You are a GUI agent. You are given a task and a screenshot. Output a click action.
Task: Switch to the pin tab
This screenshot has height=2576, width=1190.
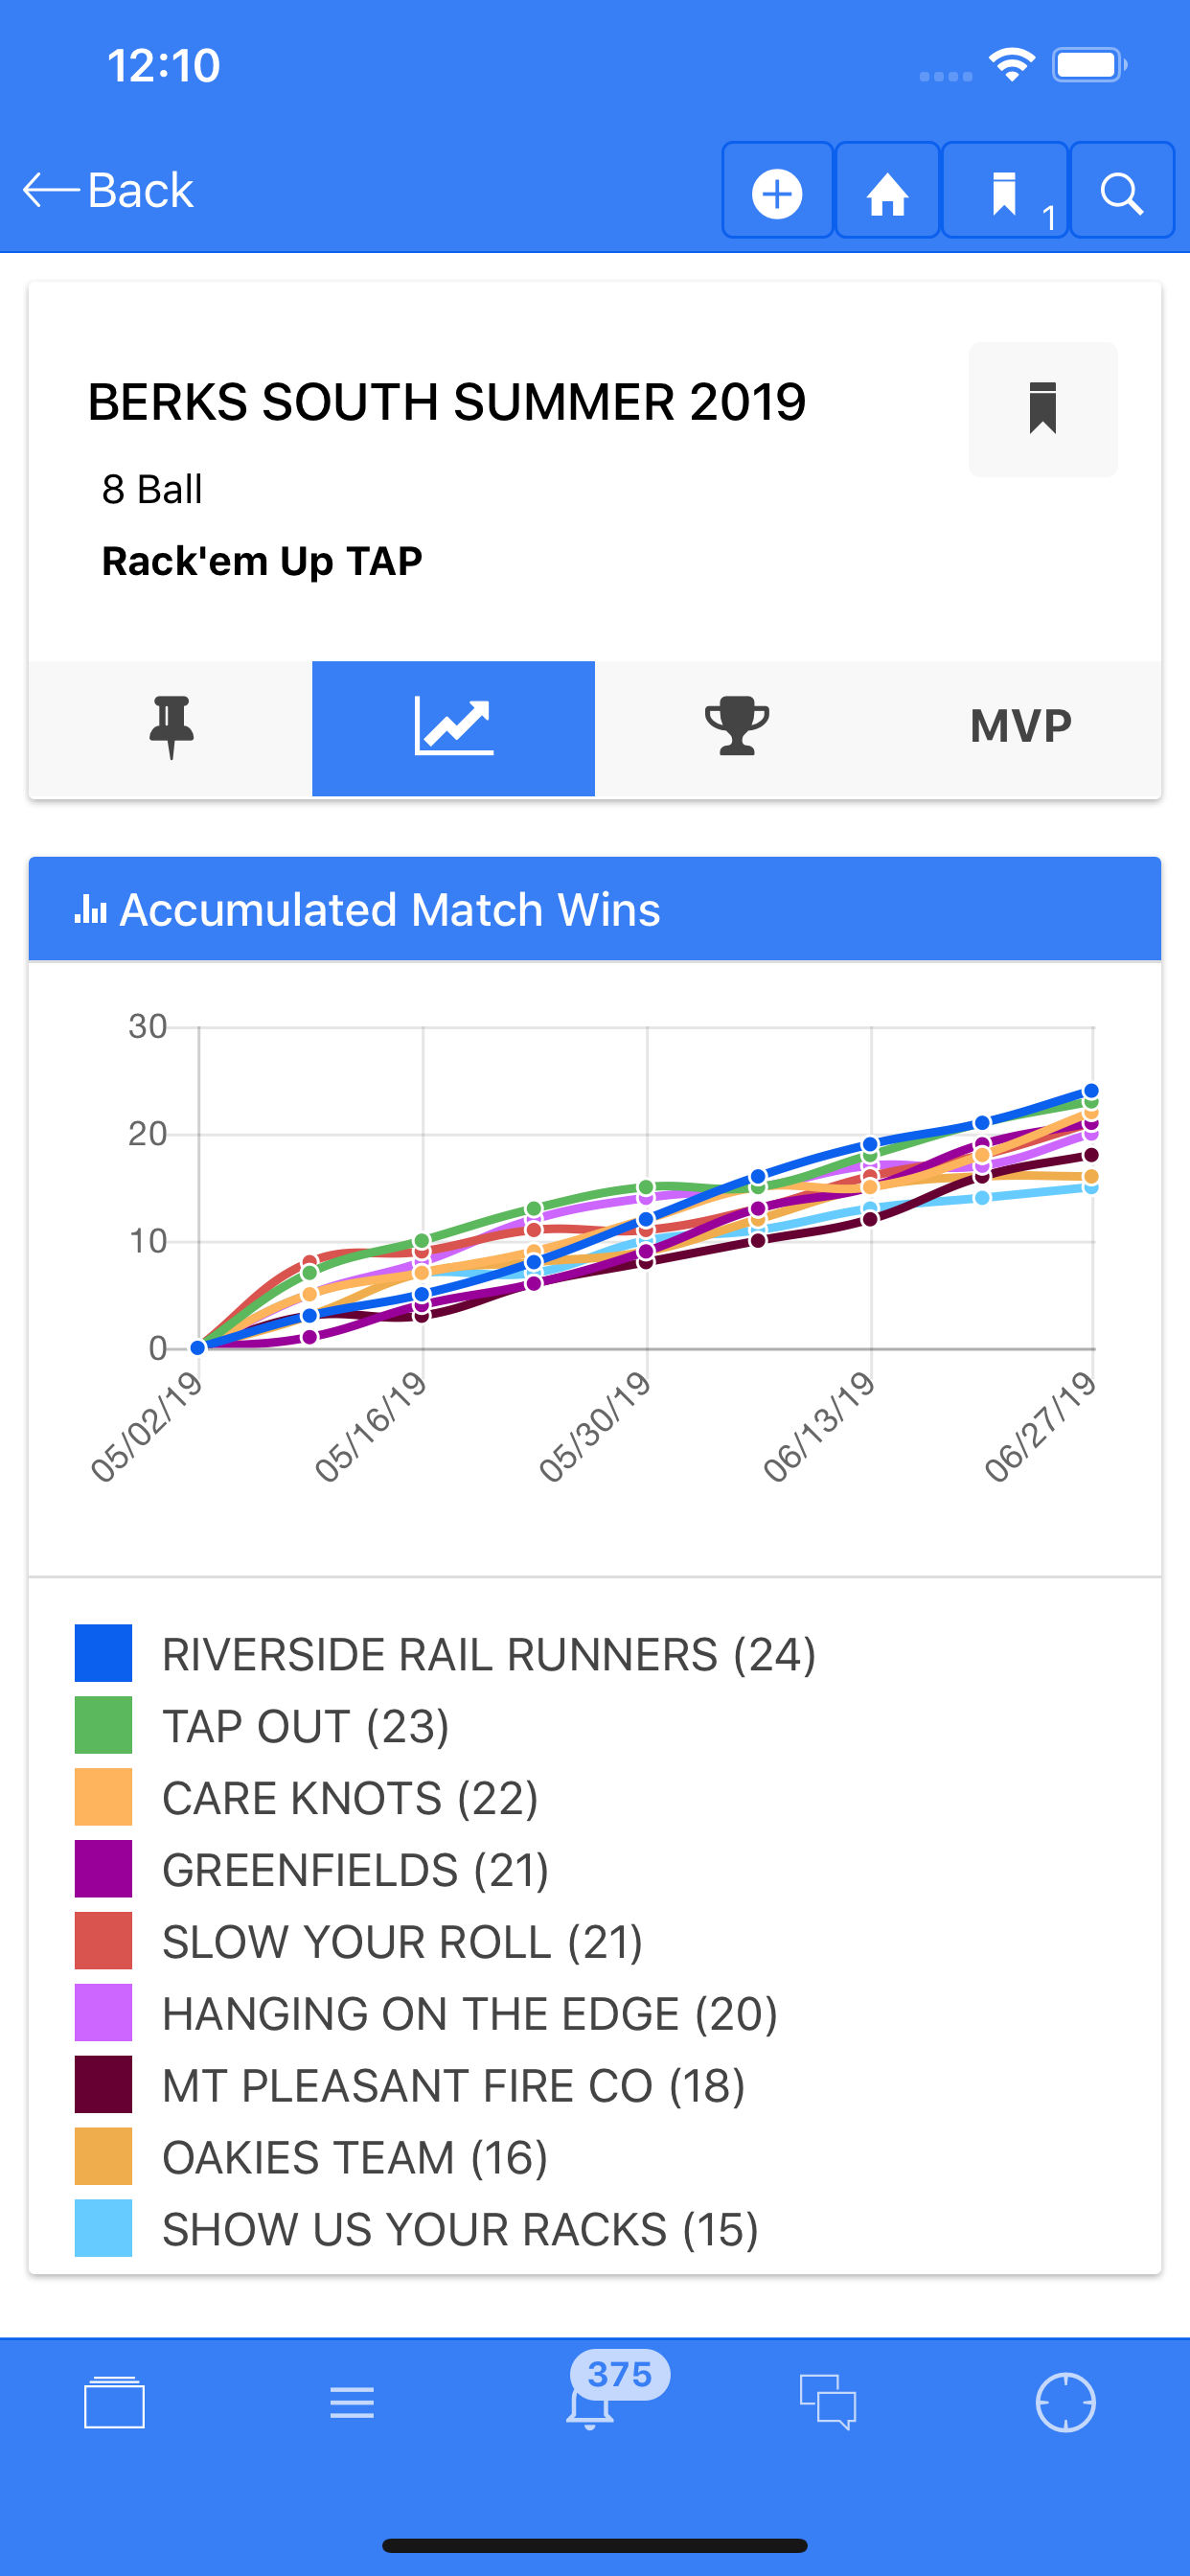(171, 728)
